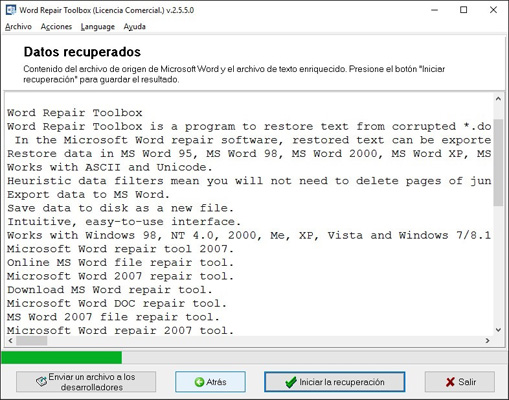Click the green progress bar
The width and height of the screenshot is (509, 400).
coord(62,357)
